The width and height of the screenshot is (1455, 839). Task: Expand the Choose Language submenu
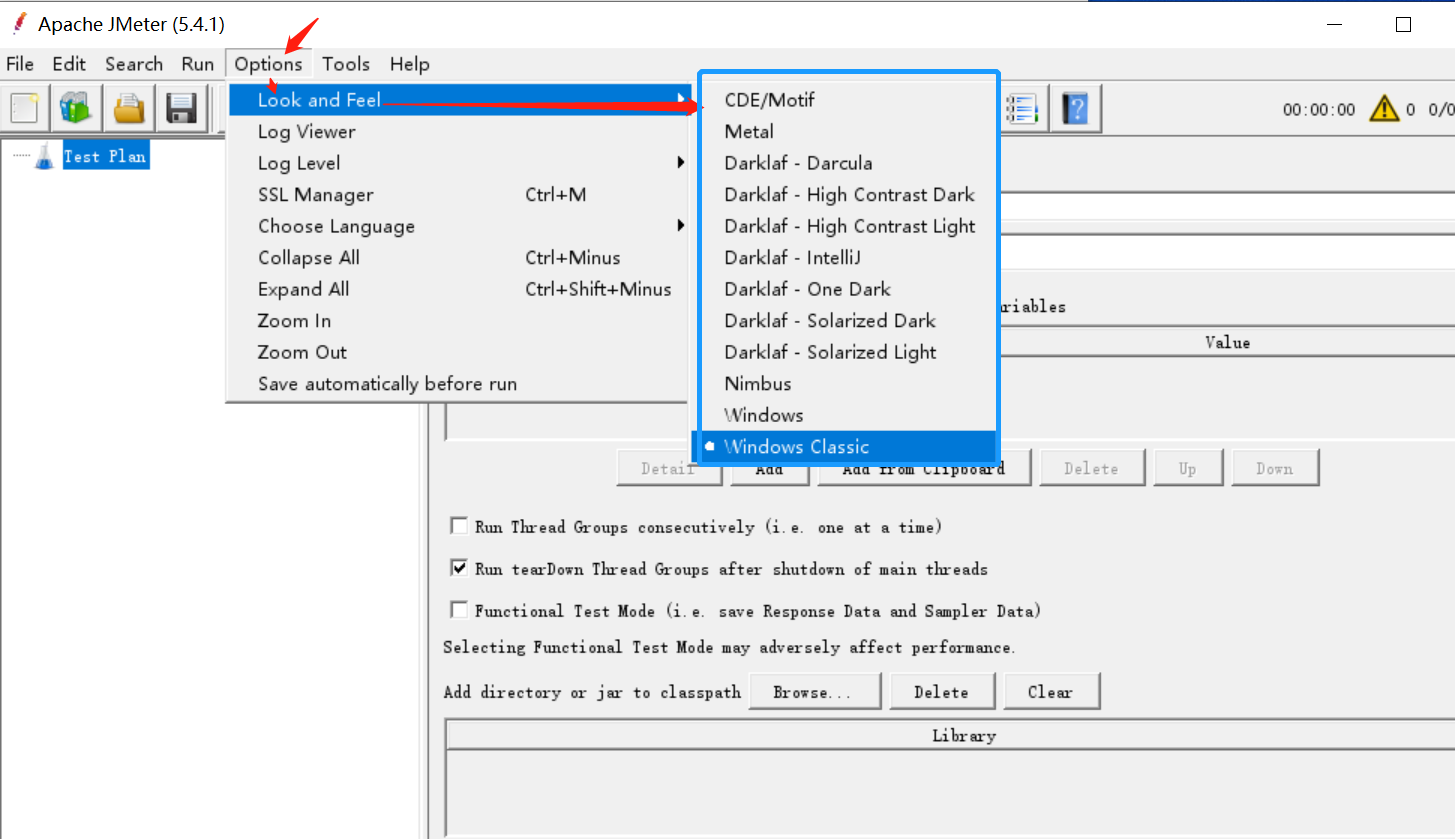460,226
